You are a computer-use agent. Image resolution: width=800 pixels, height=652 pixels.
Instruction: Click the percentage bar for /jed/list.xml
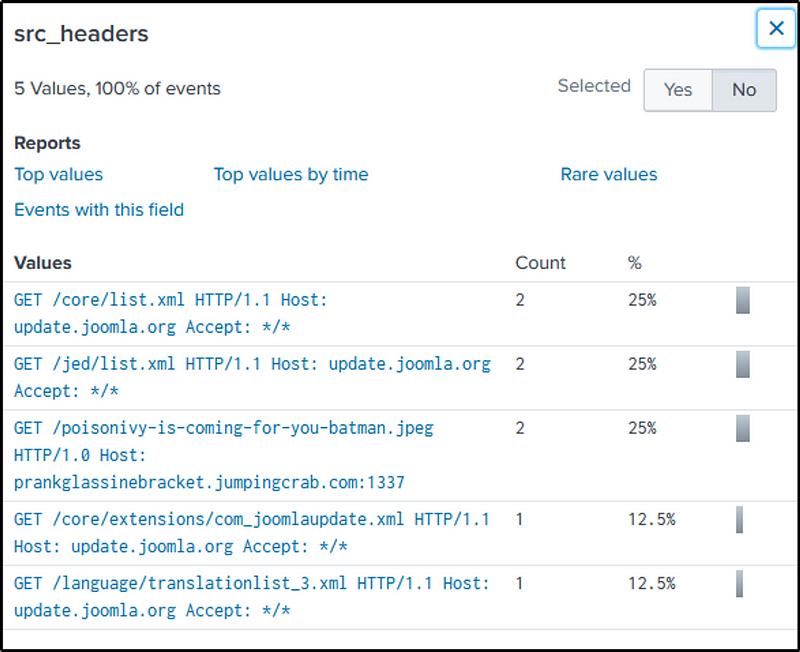pos(742,364)
